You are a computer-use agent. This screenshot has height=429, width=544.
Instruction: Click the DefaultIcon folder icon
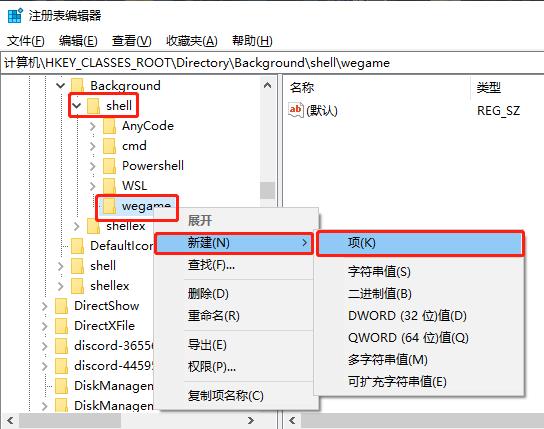tap(77, 246)
